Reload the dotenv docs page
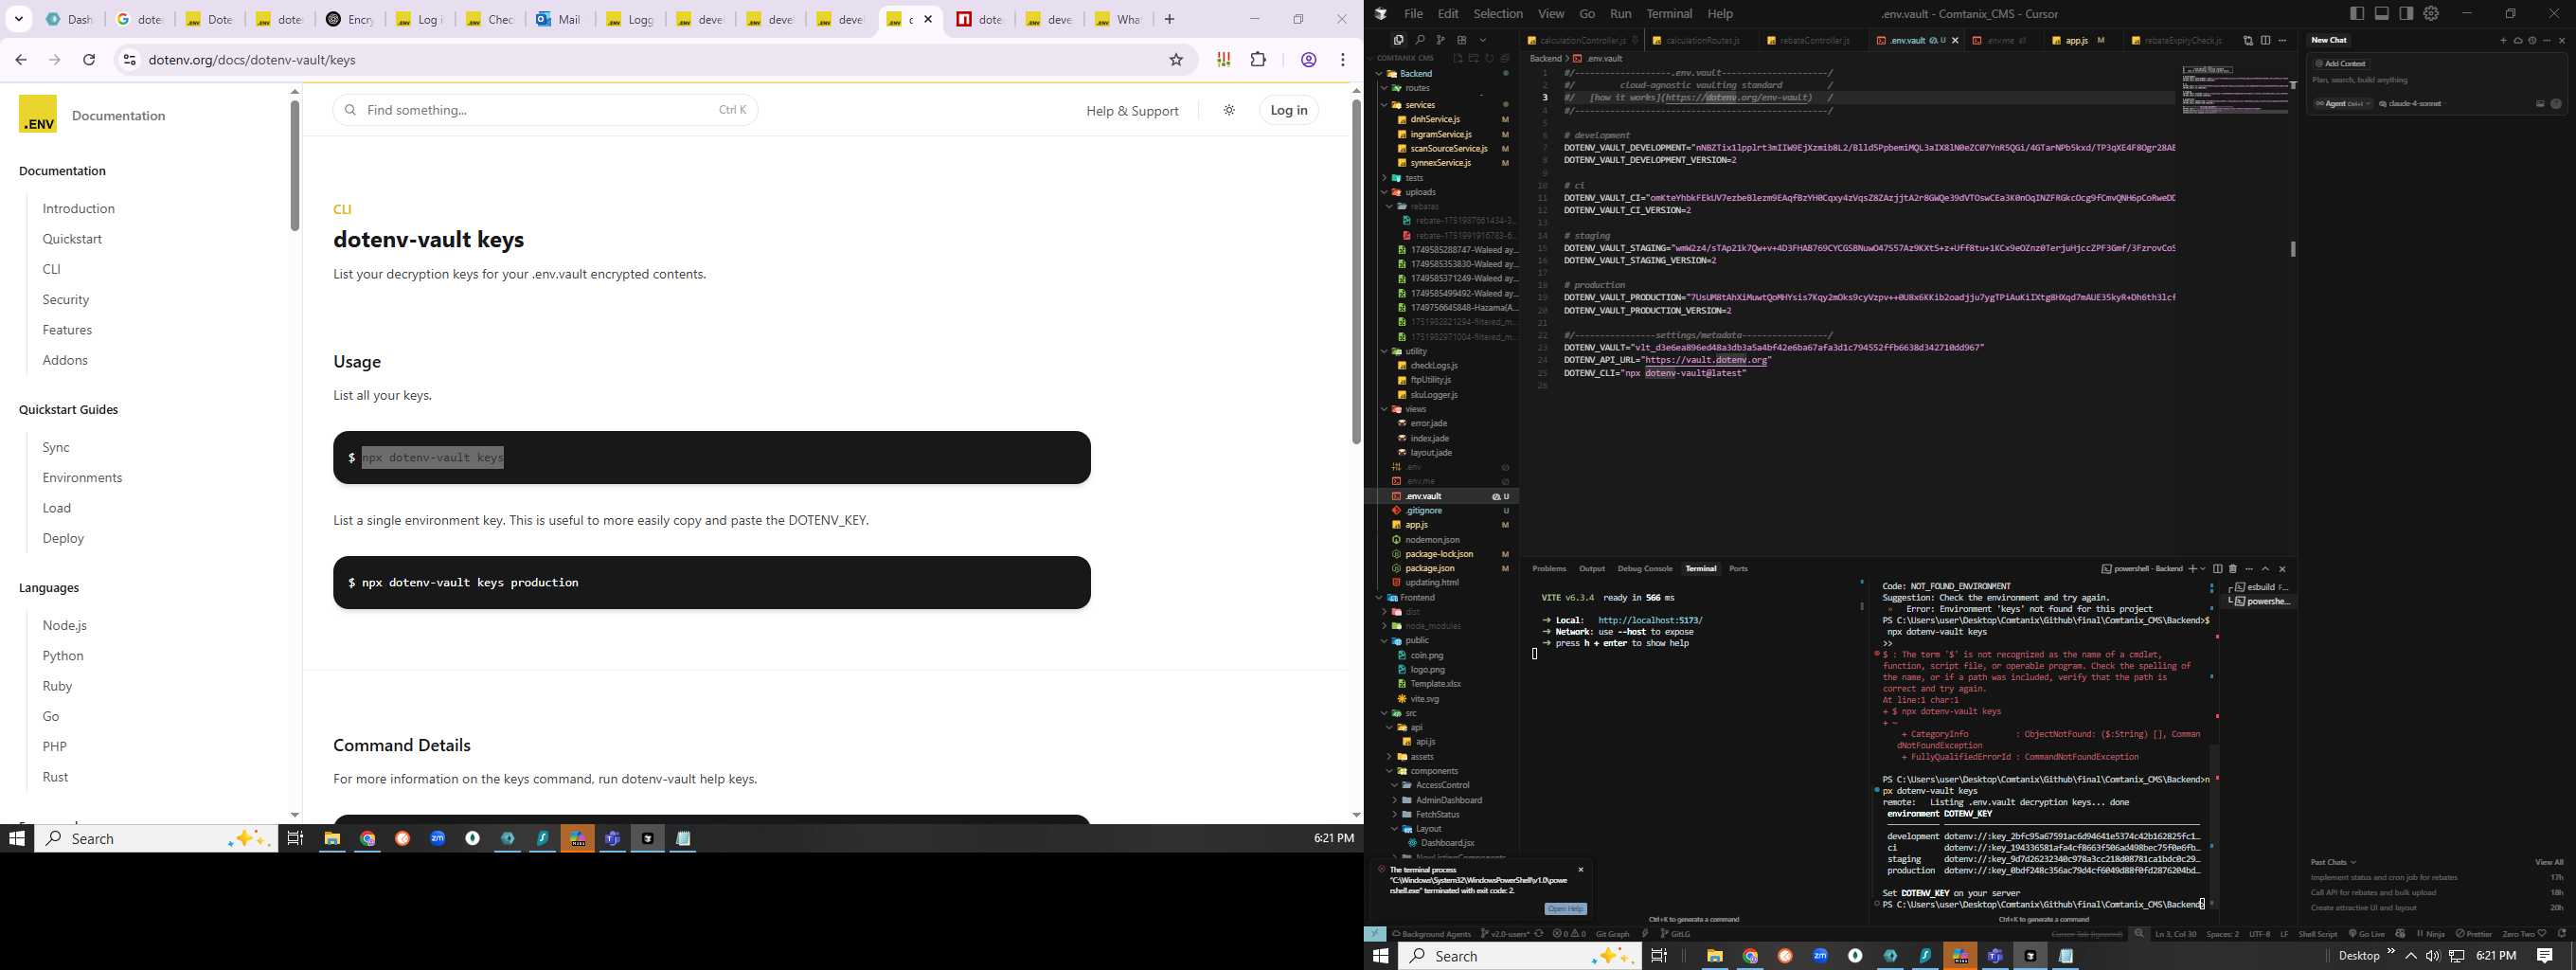The width and height of the screenshot is (2576, 970). point(89,59)
